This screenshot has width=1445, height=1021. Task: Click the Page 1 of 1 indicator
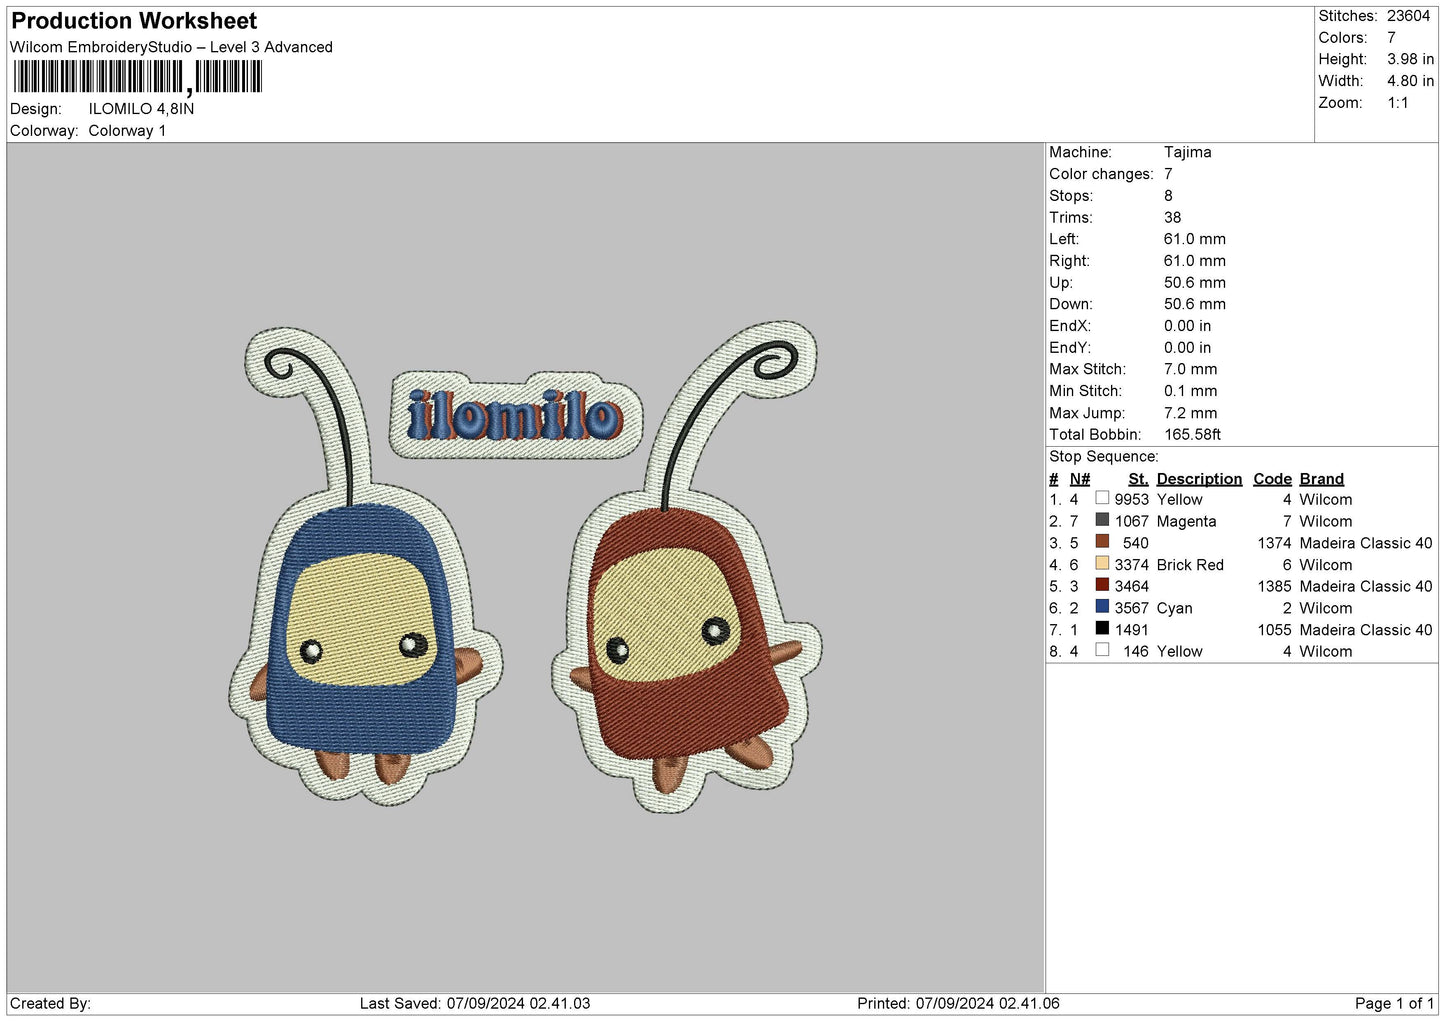click(x=1394, y=1003)
